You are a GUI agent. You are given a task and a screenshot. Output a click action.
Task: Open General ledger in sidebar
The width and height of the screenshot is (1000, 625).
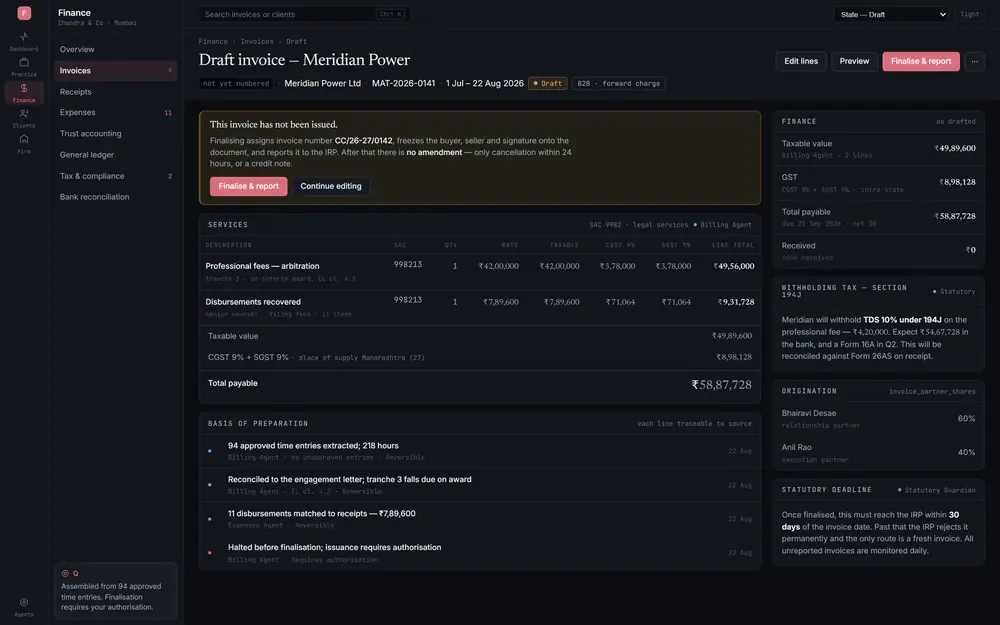tap(115, 154)
